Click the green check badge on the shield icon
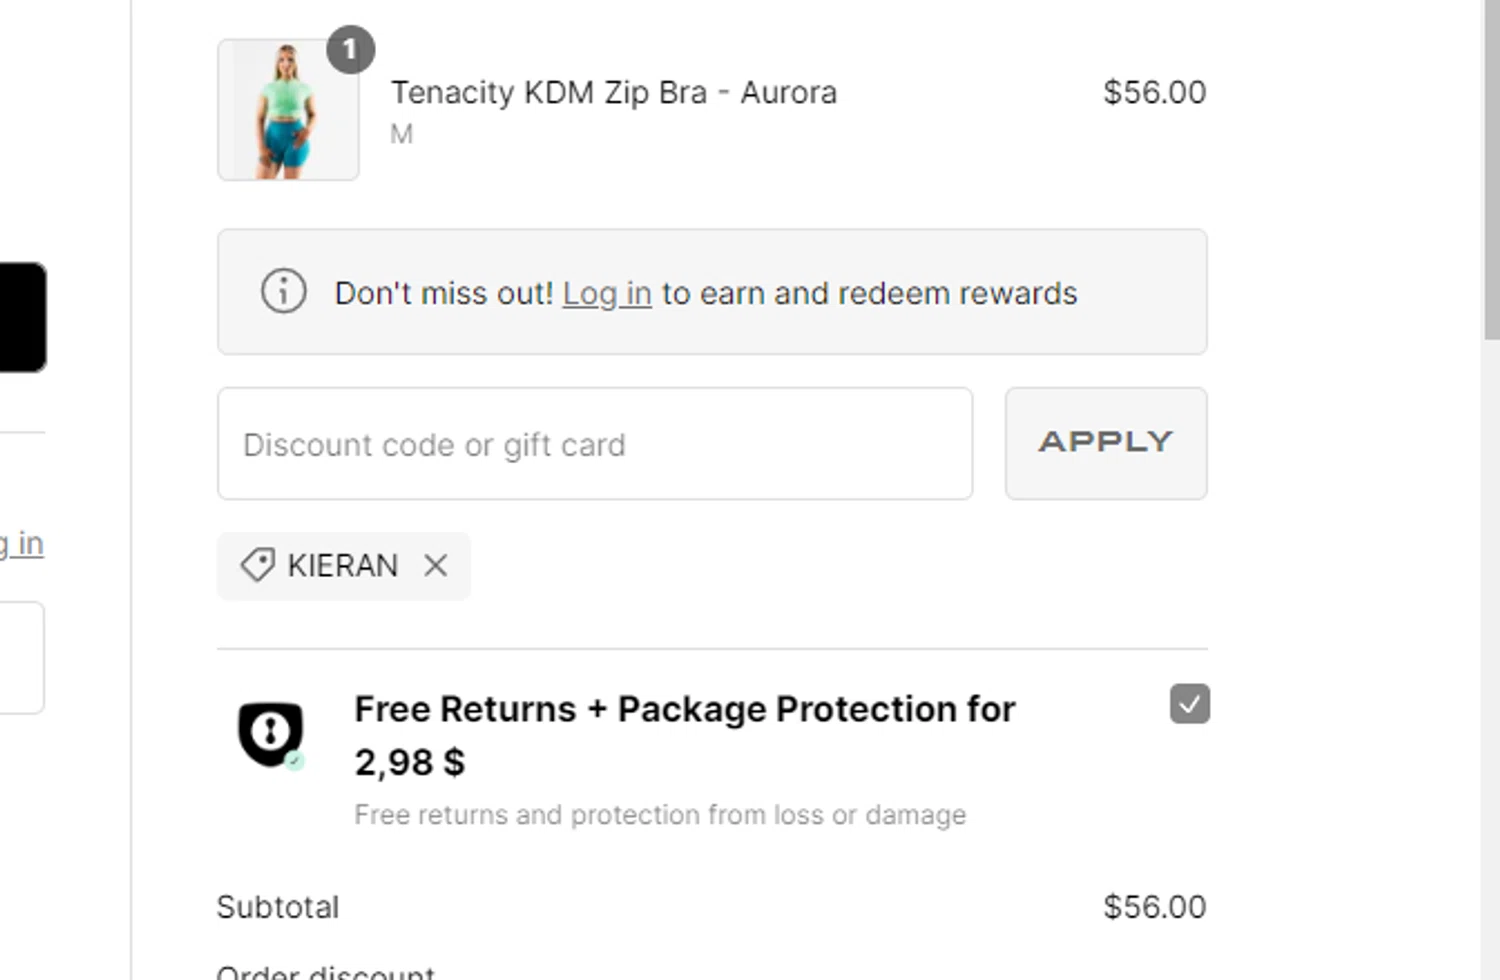The image size is (1500, 980). [294, 761]
